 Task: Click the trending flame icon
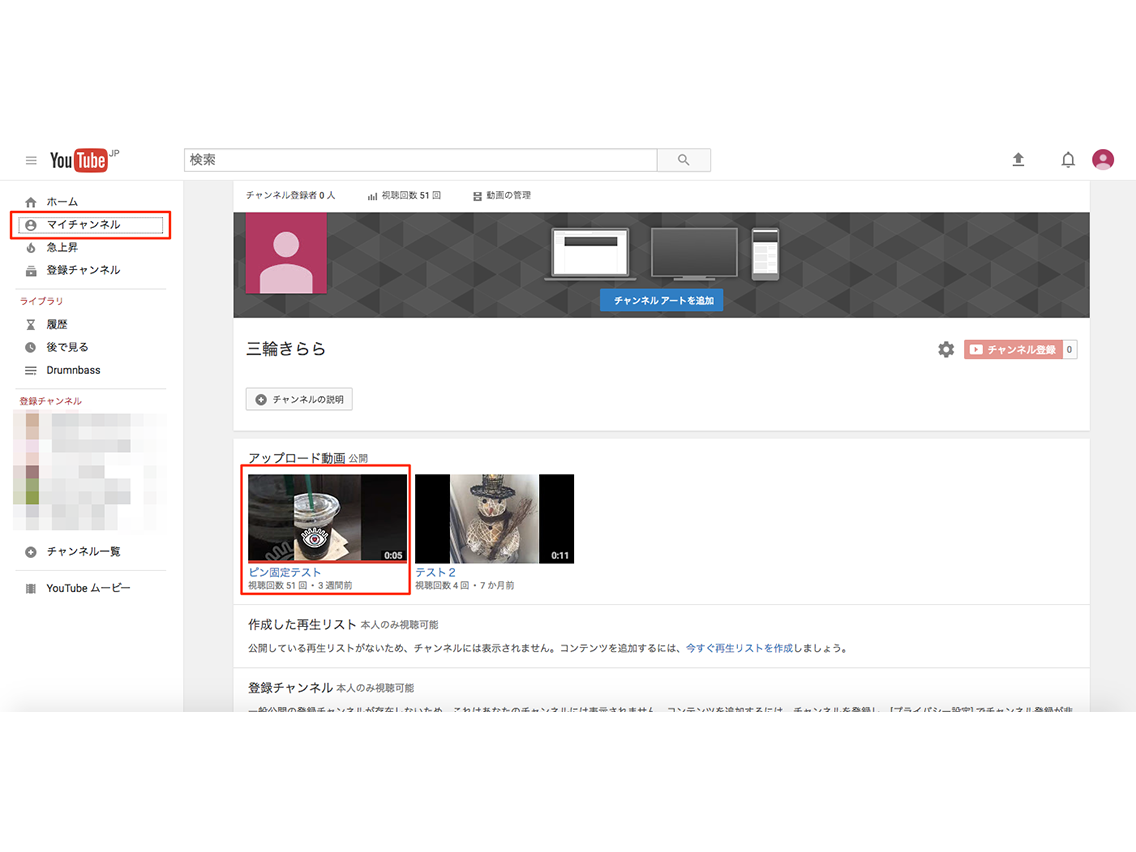click(x=30, y=248)
